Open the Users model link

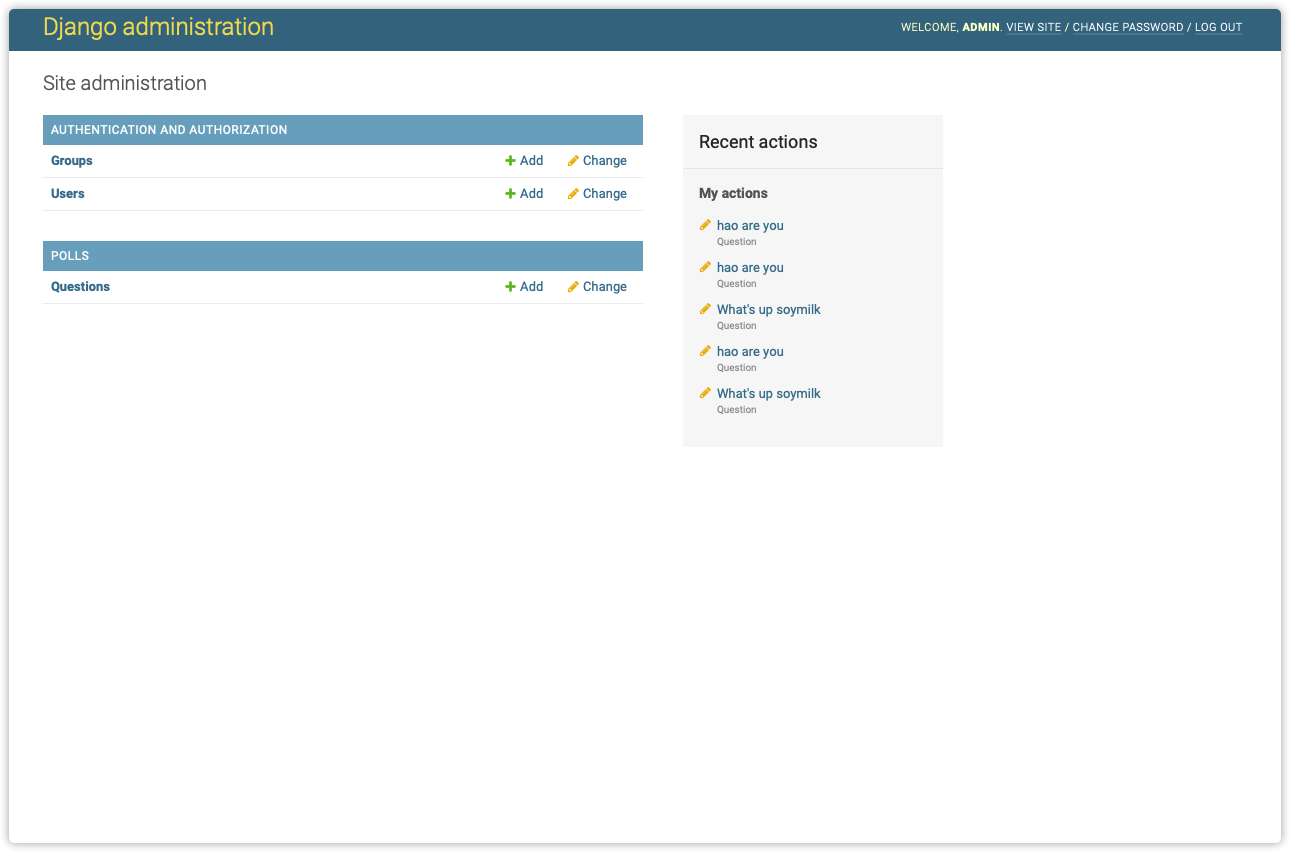tap(68, 194)
